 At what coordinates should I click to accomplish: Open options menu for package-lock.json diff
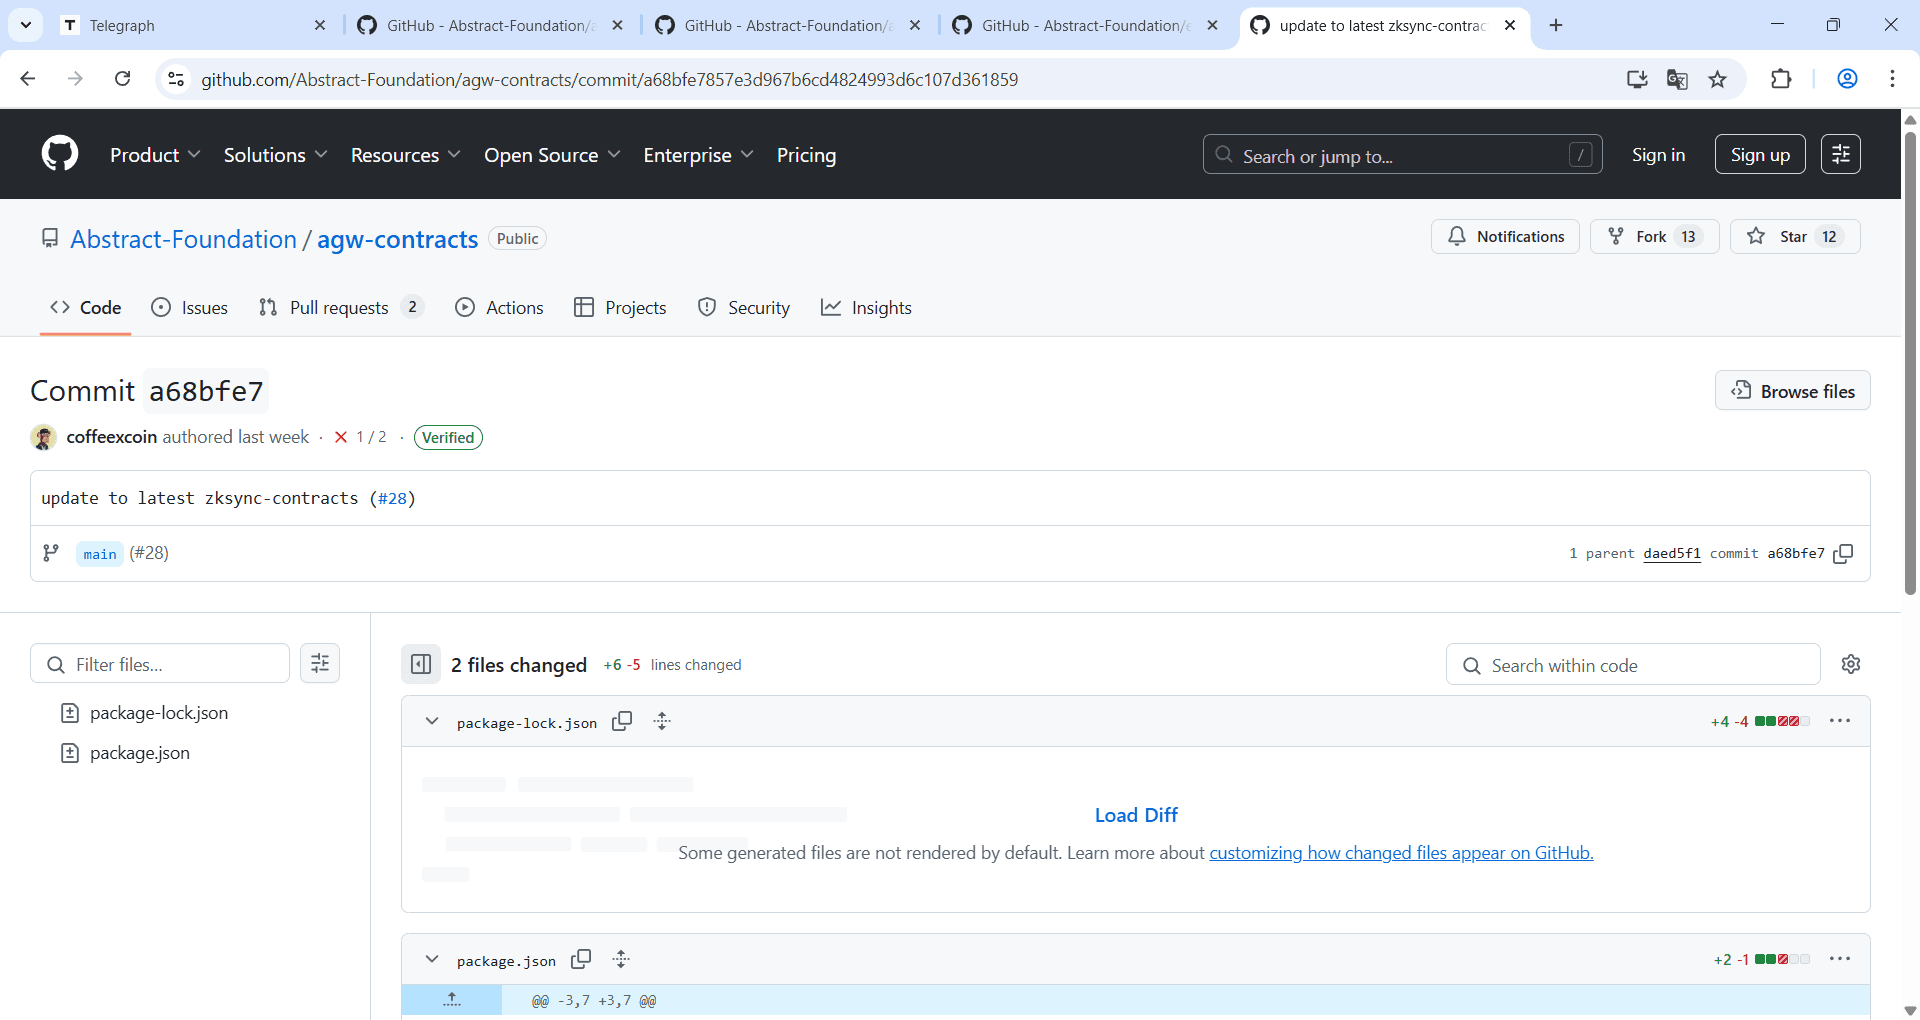(x=1840, y=721)
